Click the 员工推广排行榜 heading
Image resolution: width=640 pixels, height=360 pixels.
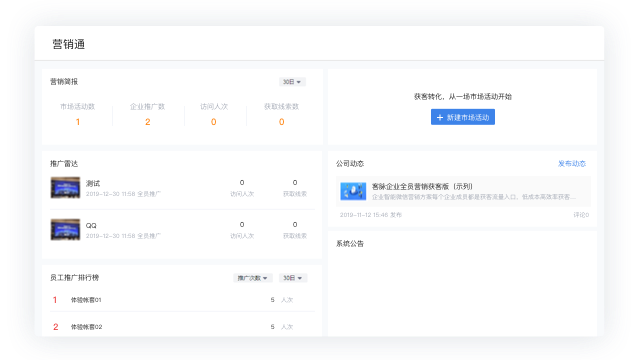tap(75, 278)
